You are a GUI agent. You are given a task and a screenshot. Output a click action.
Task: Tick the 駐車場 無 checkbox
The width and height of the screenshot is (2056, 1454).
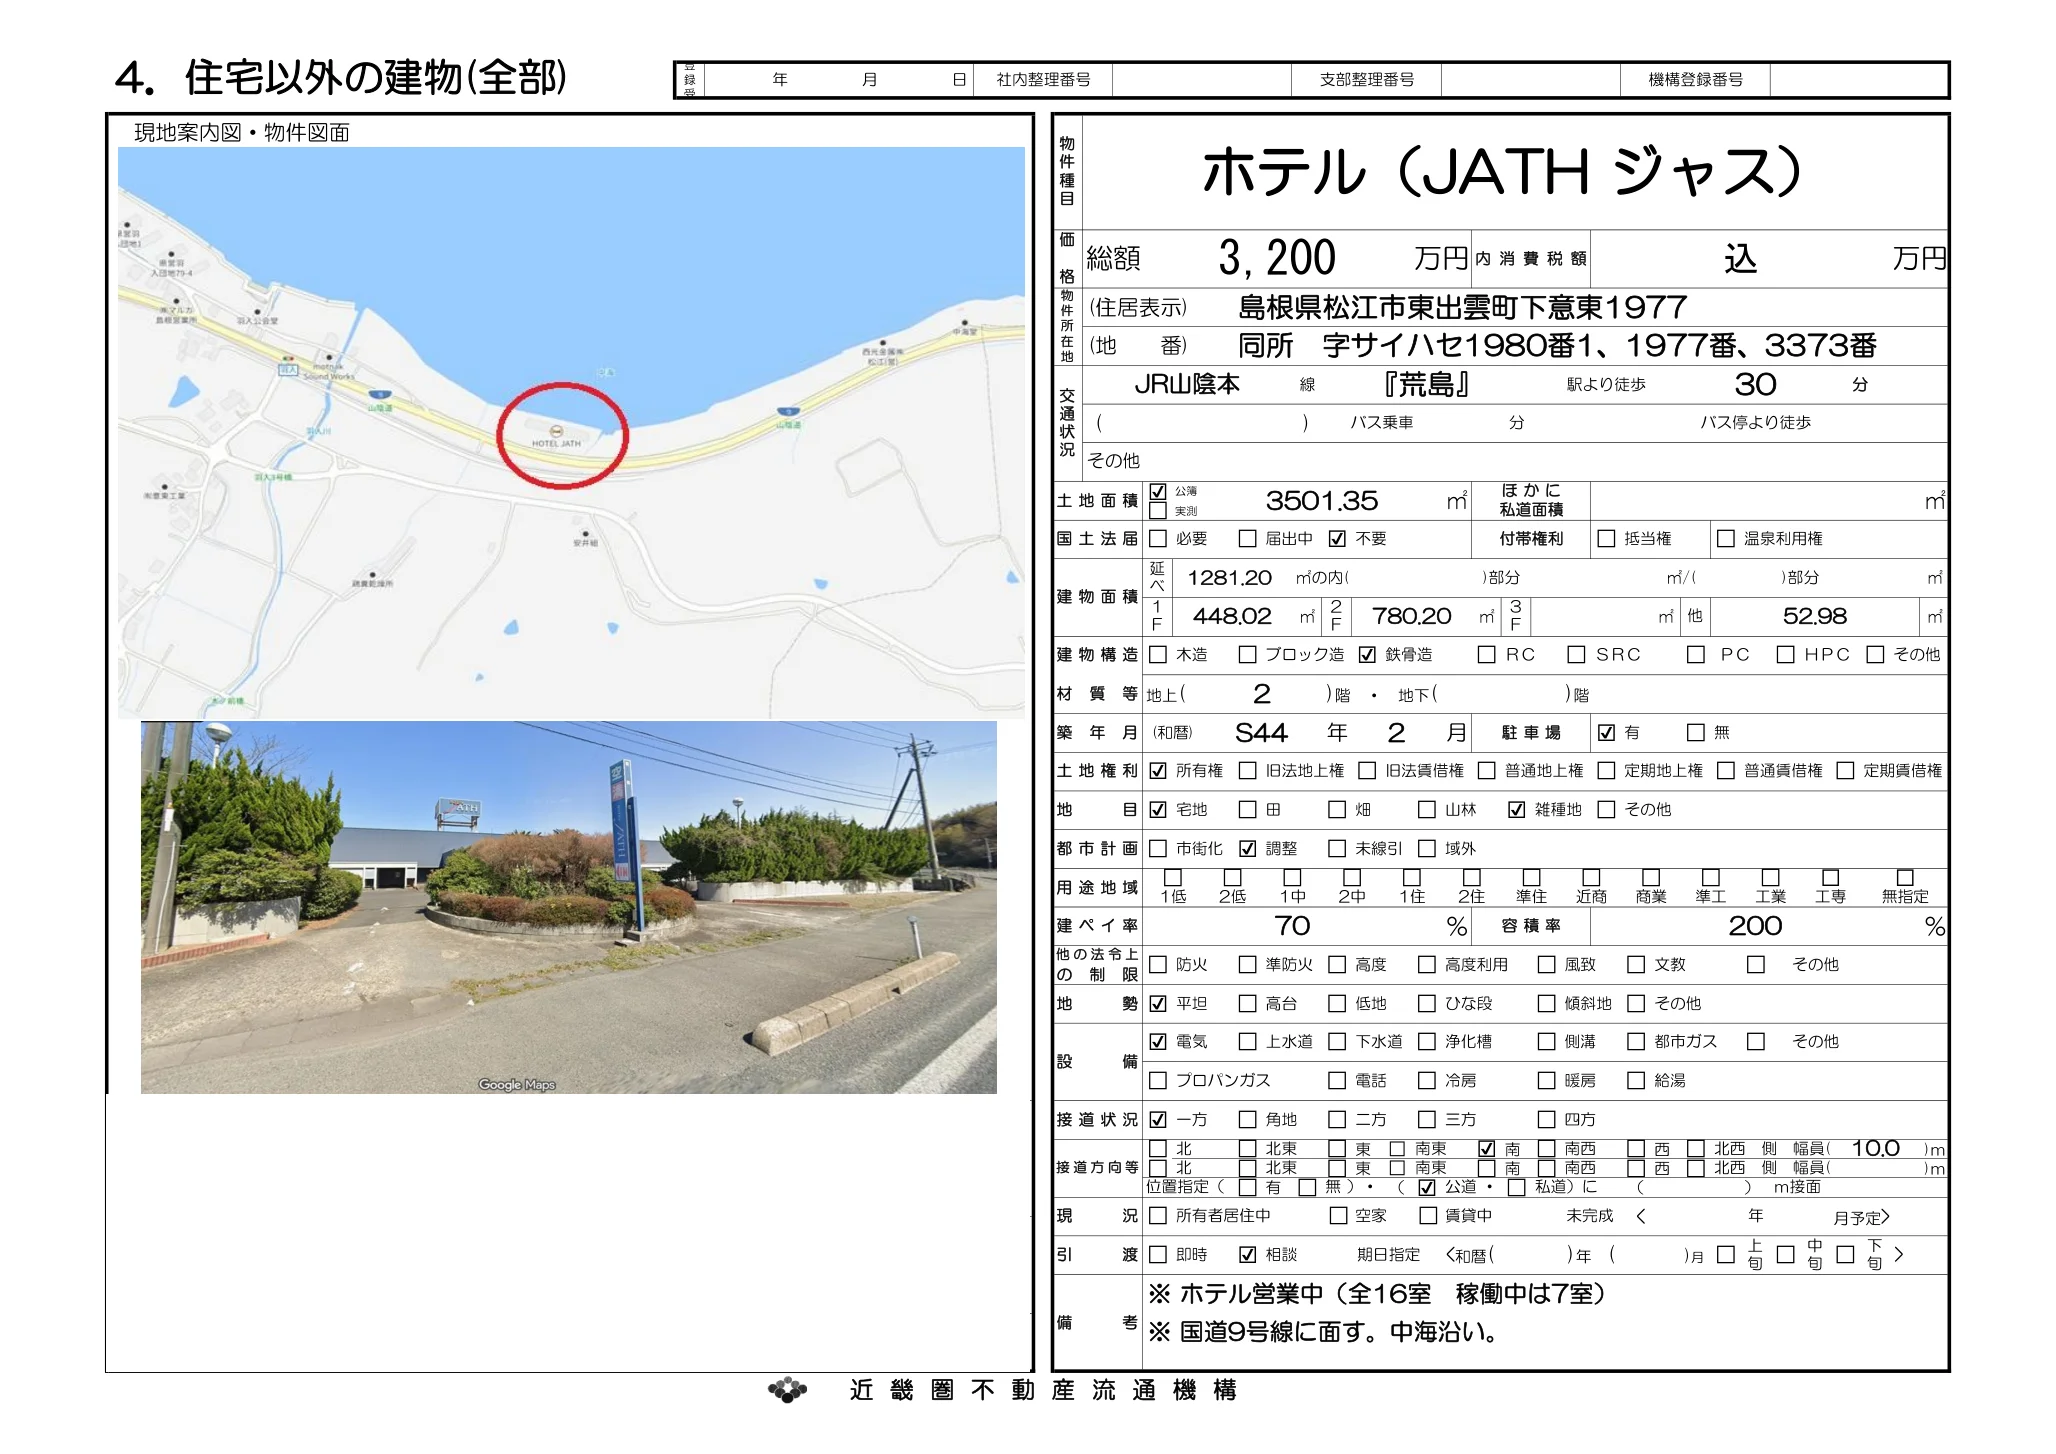click(x=1696, y=733)
